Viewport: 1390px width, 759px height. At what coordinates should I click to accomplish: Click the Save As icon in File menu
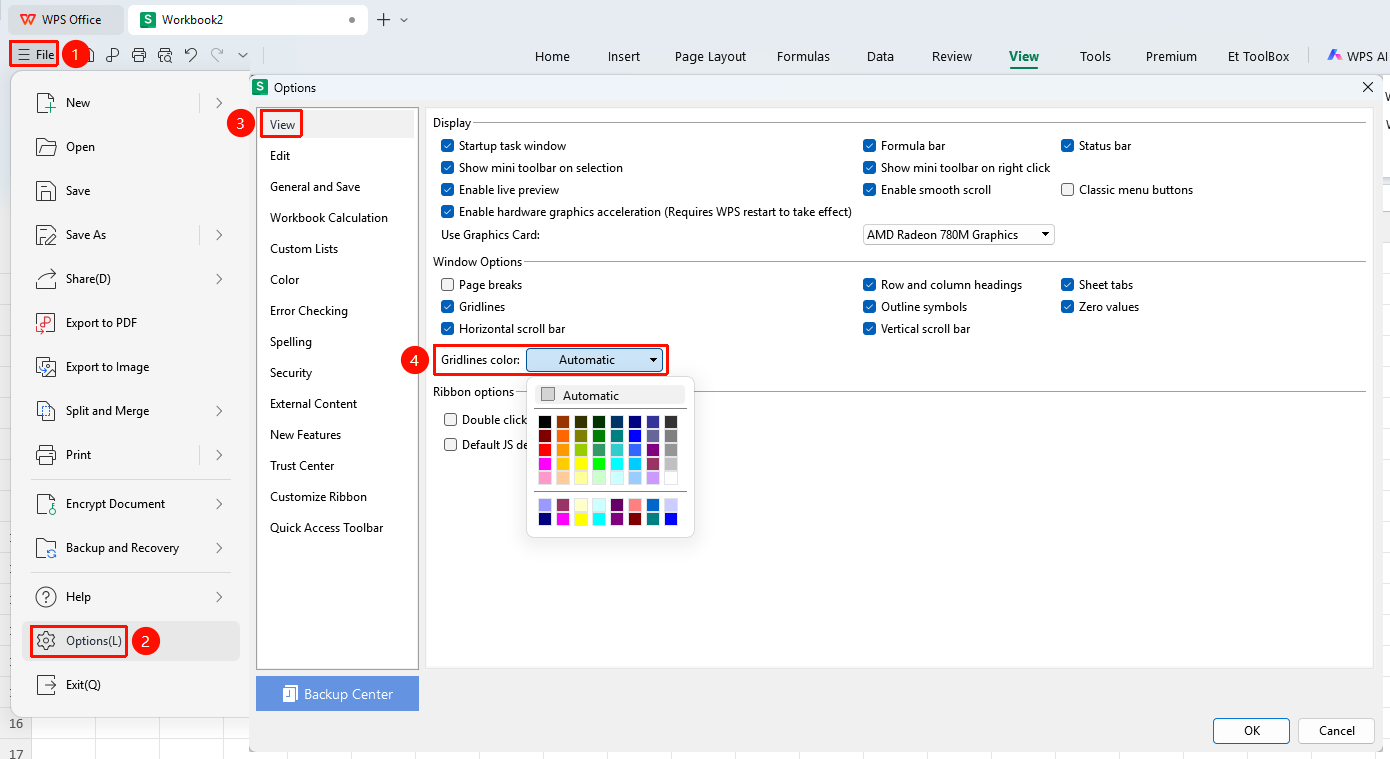(x=46, y=235)
